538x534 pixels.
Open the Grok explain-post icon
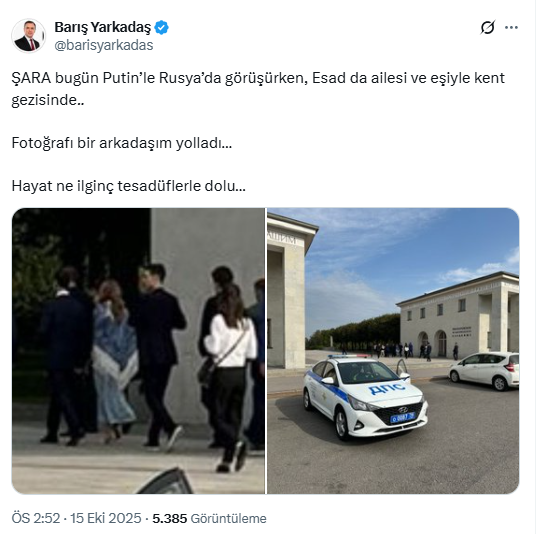(488, 27)
